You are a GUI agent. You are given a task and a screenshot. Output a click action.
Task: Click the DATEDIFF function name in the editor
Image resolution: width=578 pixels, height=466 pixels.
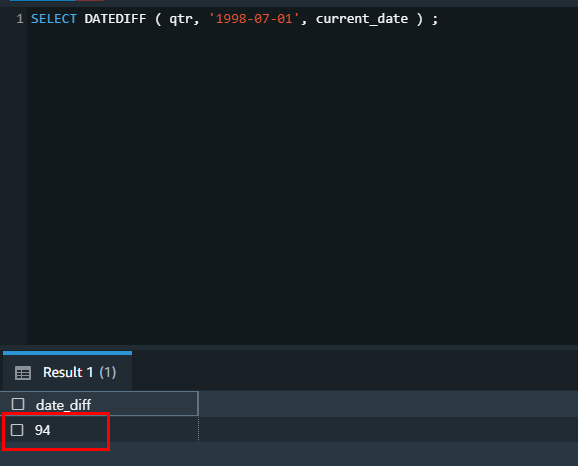click(x=115, y=18)
